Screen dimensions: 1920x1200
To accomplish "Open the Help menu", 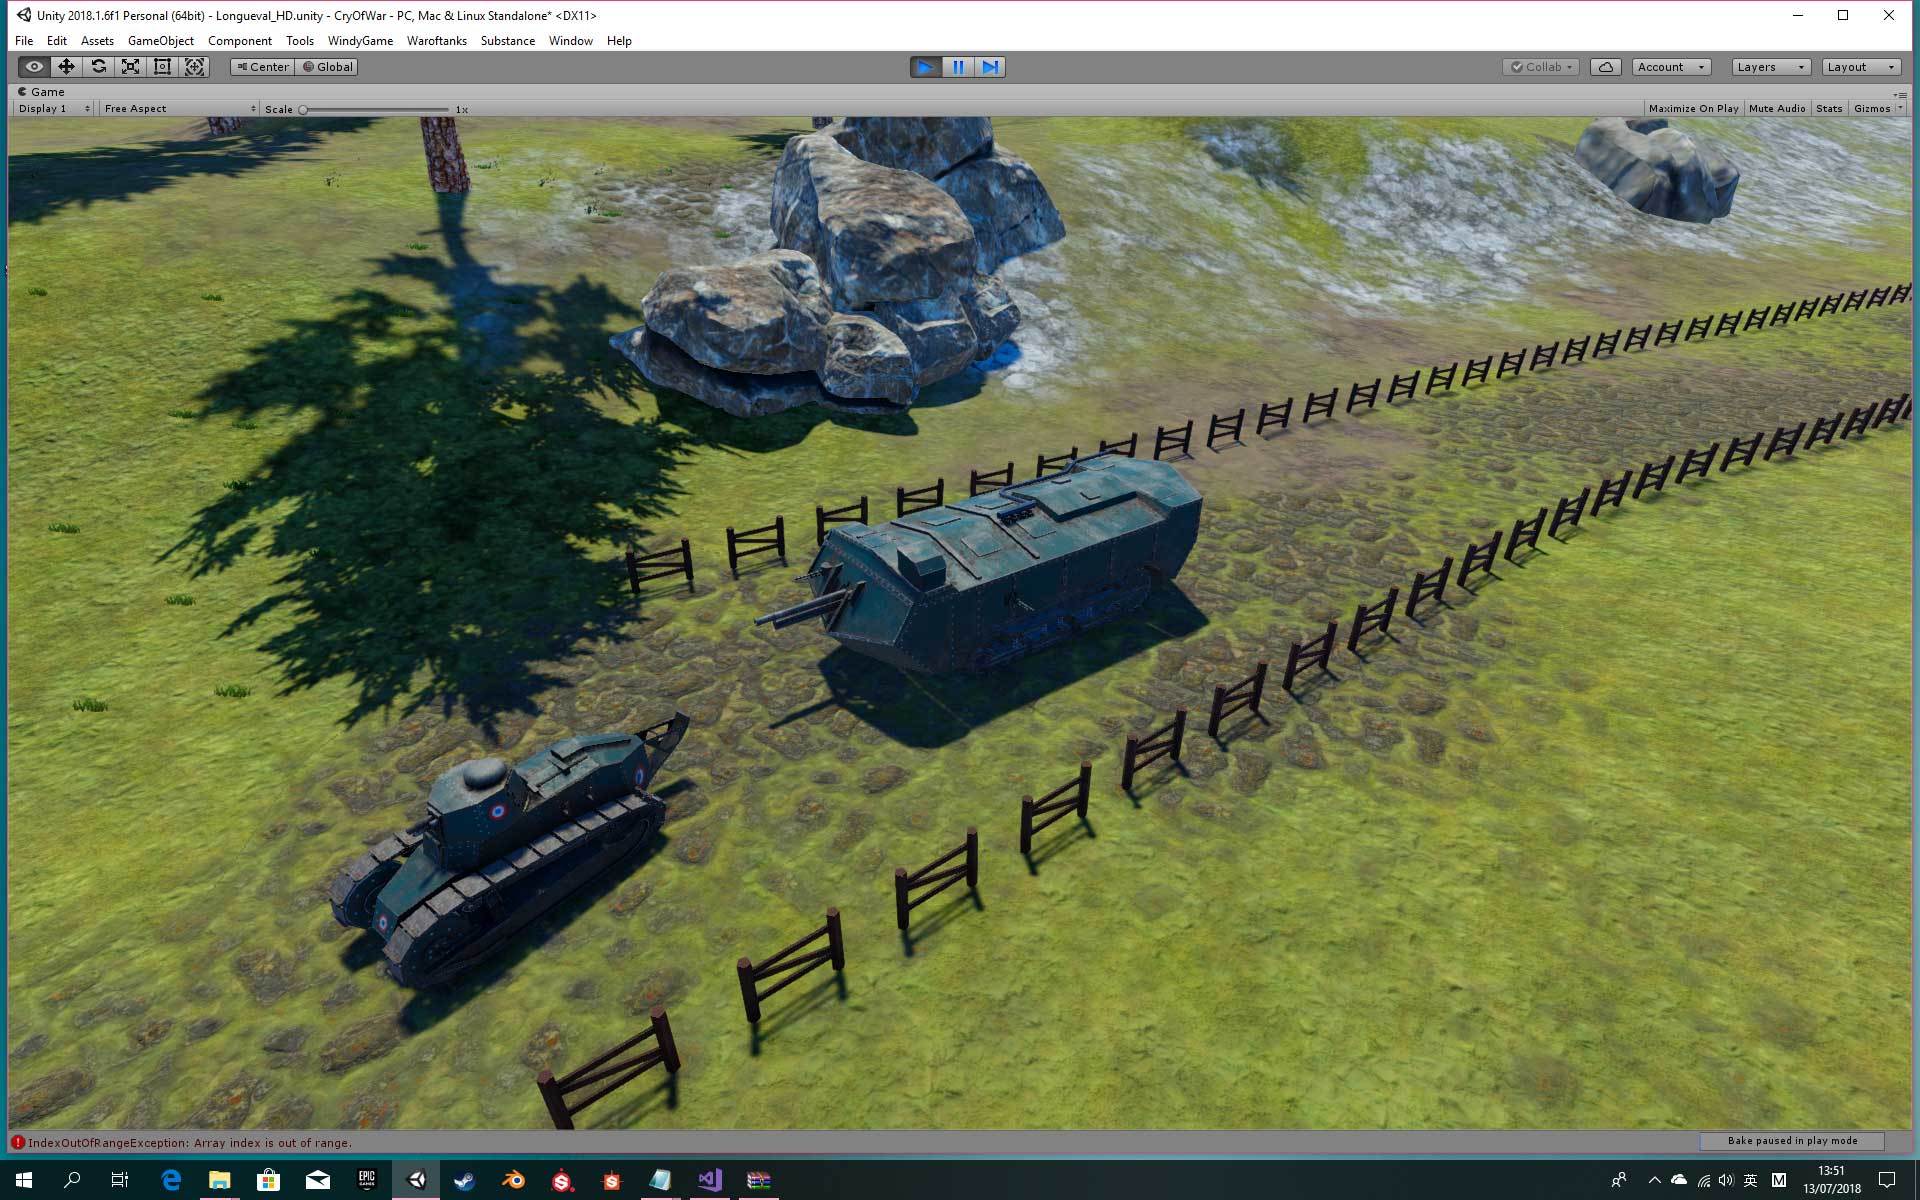I will [619, 41].
